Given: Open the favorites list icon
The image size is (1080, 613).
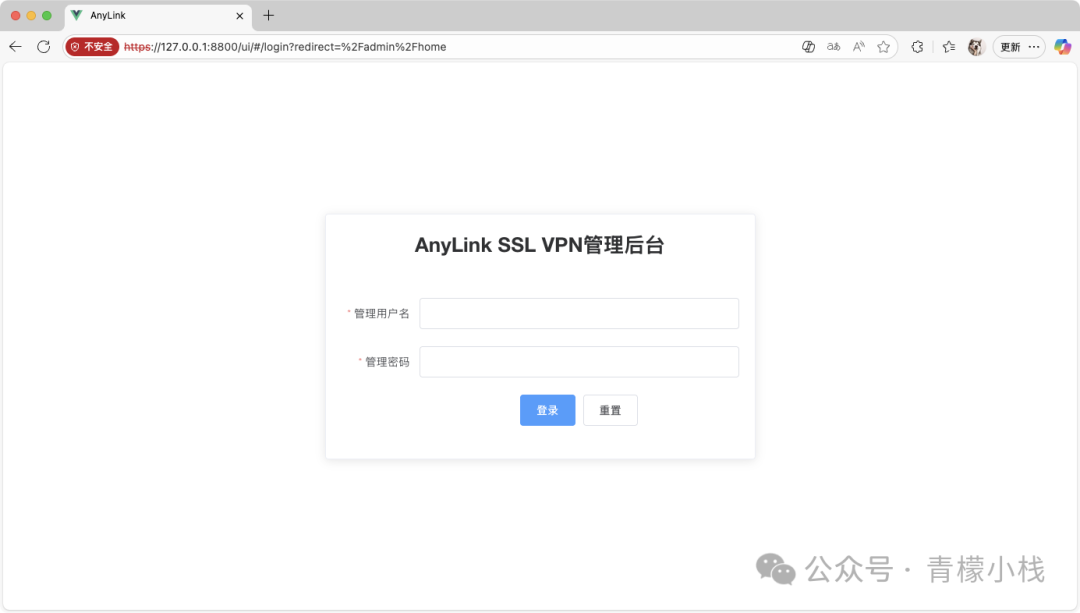Looking at the screenshot, I should pyautogui.click(x=948, y=47).
